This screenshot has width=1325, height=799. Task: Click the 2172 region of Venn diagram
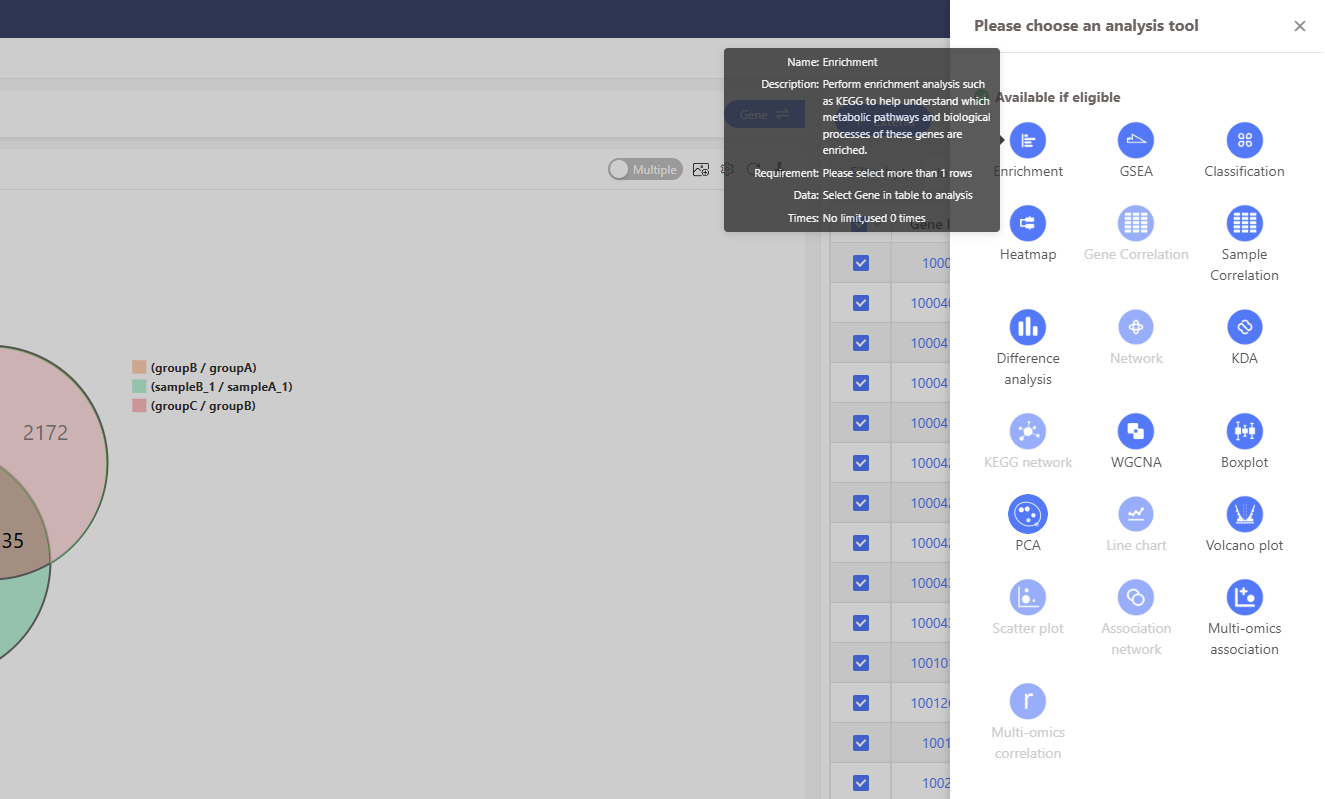click(46, 433)
